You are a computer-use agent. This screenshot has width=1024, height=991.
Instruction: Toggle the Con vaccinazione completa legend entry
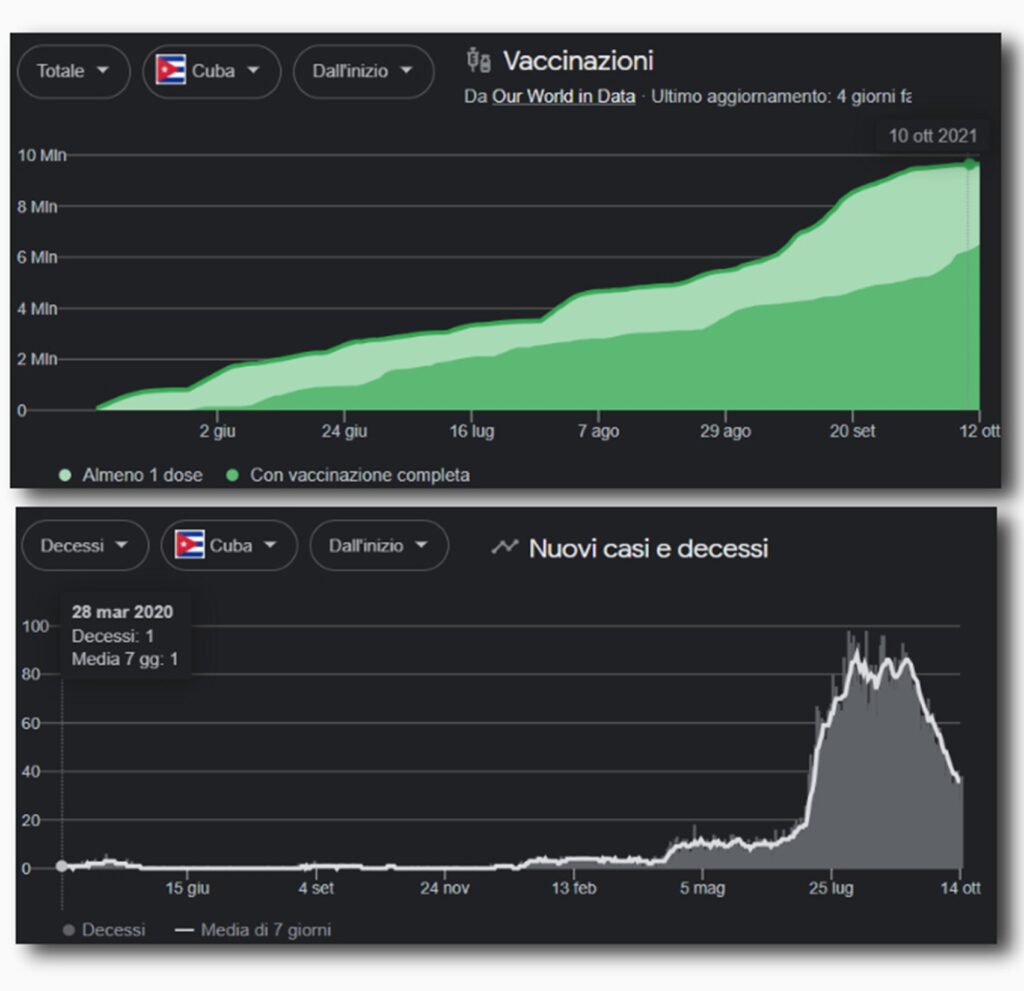click(x=348, y=475)
